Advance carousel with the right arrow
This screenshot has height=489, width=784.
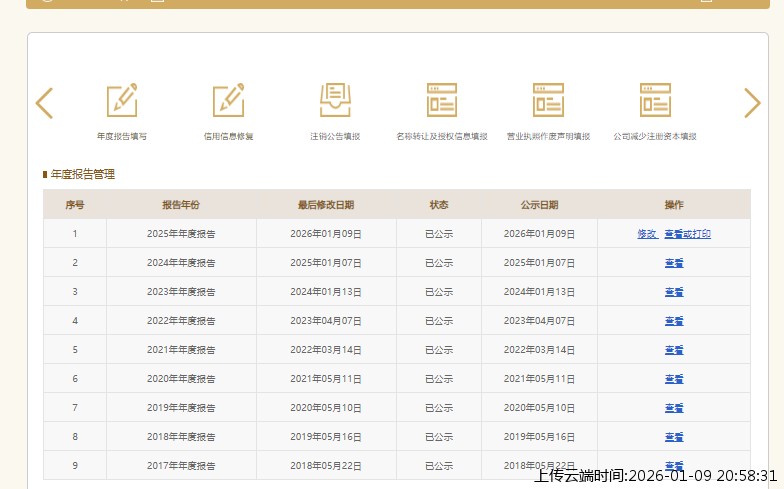752,103
